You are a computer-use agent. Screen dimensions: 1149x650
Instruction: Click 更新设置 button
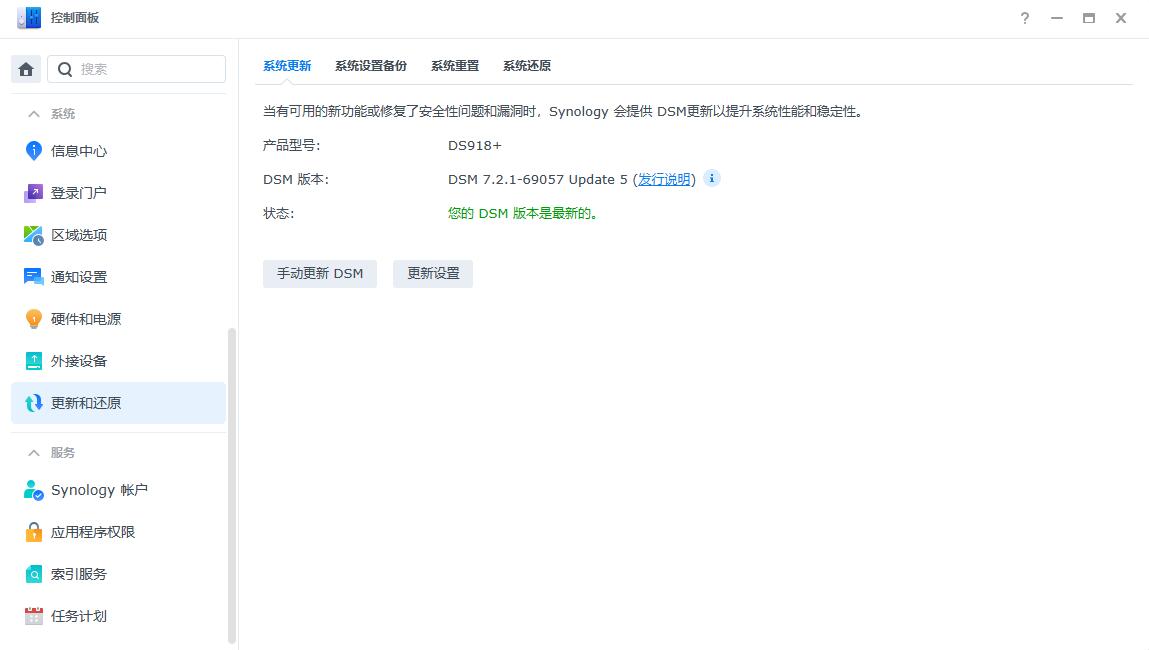pyautogui.click(x=432, y=274)
